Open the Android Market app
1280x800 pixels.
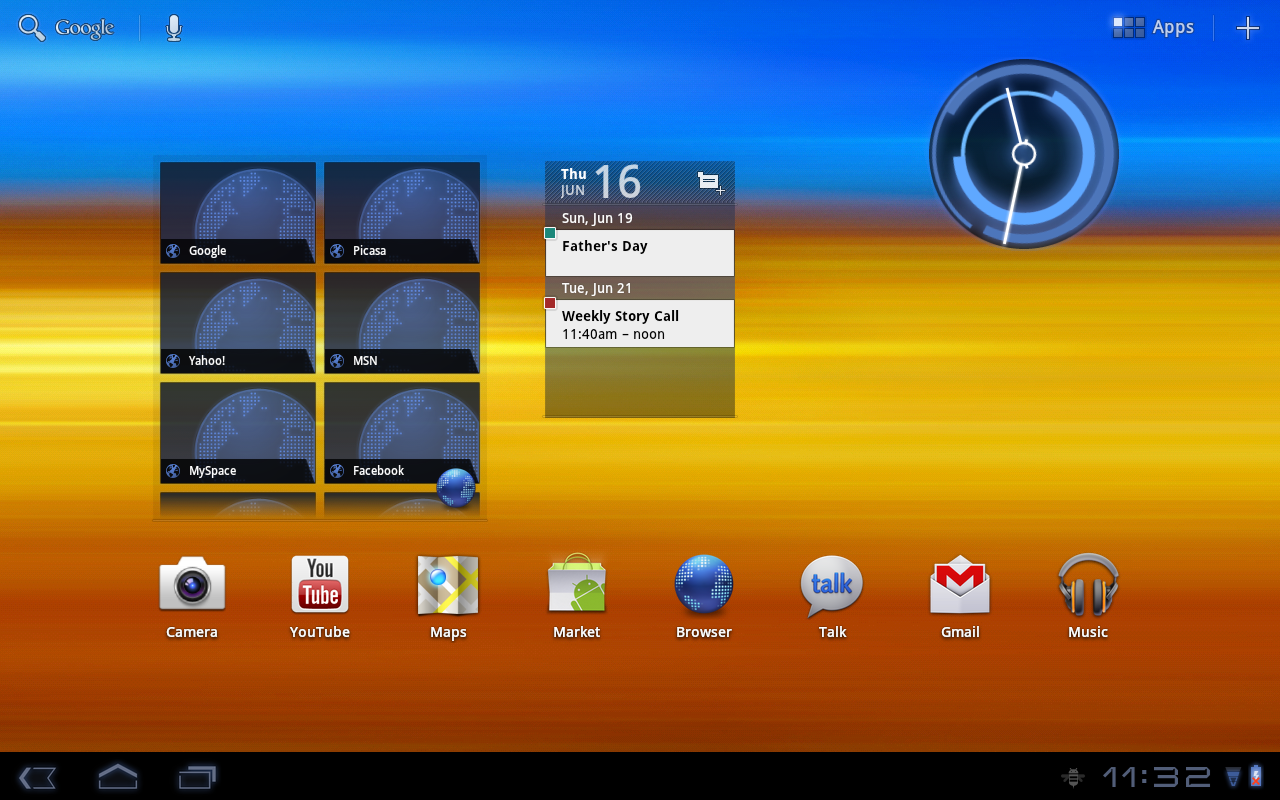click(x=576, y=597)
